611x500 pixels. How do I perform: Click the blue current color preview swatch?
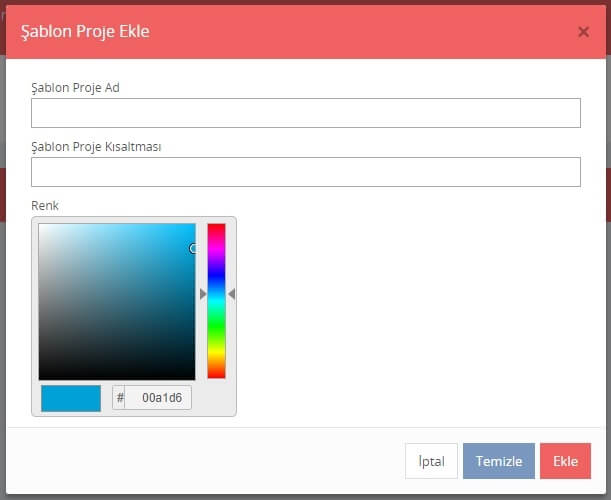click(x=71, y=398)
